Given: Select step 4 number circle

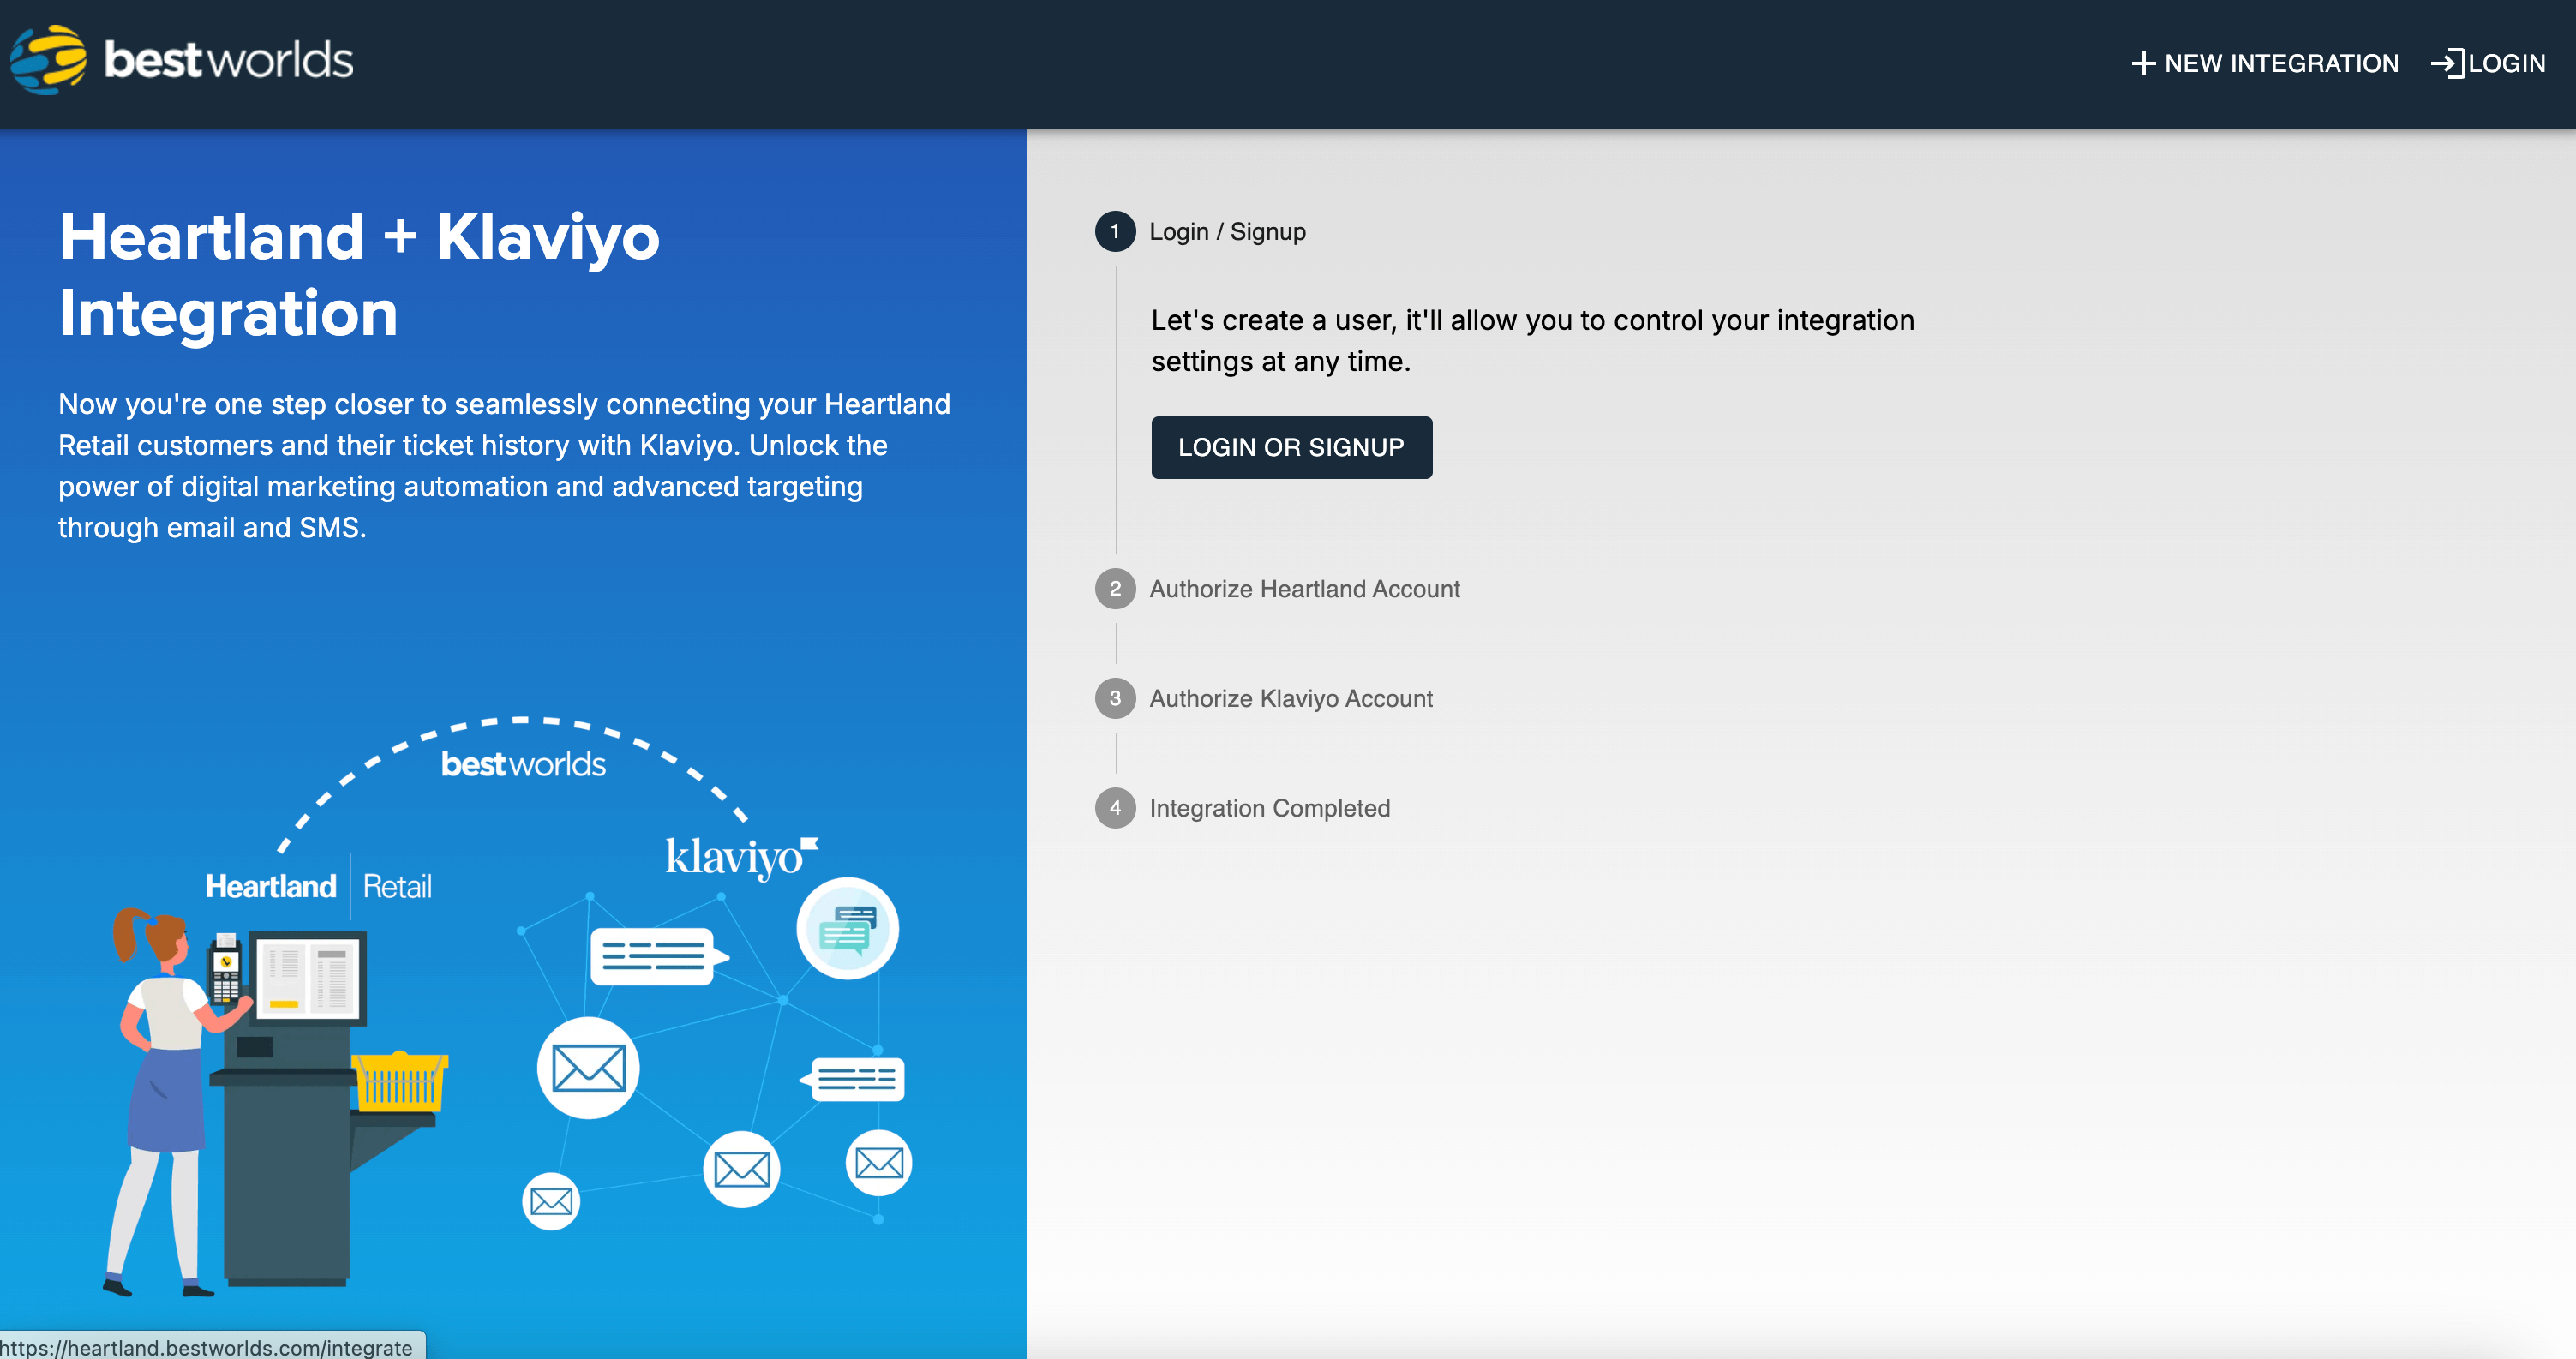Looking at the screenshot, I should pos(1115,808).
